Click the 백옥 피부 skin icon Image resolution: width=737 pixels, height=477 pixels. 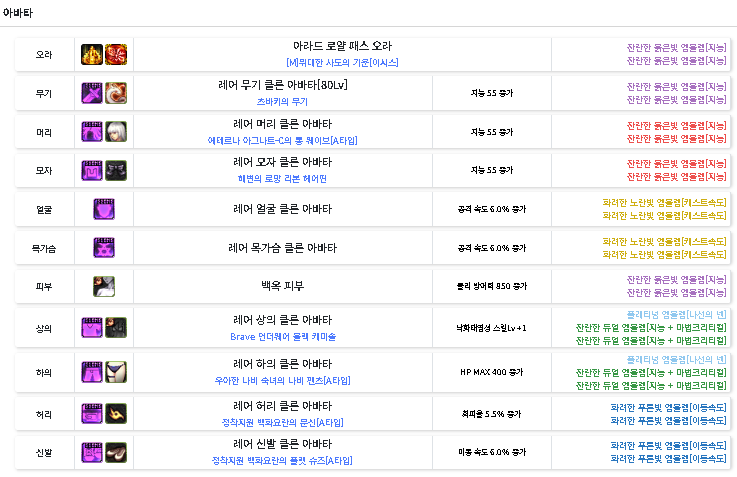click(x=104, y=286)
